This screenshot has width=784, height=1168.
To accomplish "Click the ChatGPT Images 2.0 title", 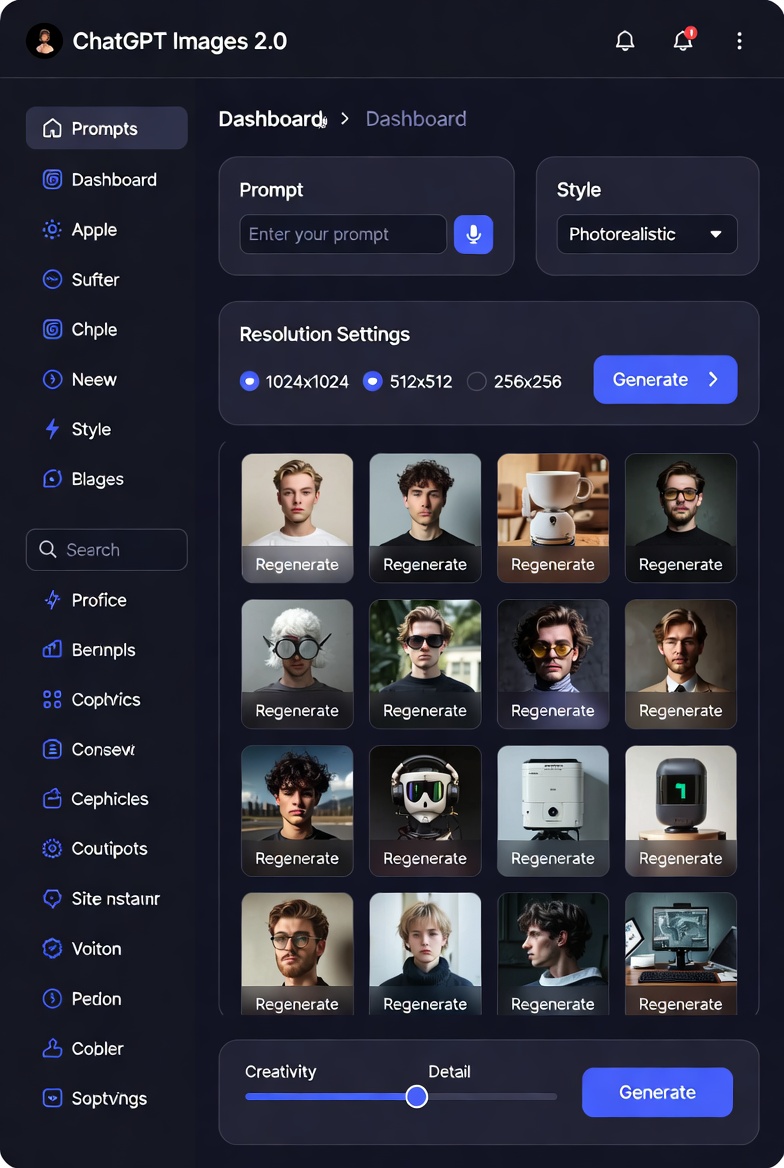I will 180,41.
